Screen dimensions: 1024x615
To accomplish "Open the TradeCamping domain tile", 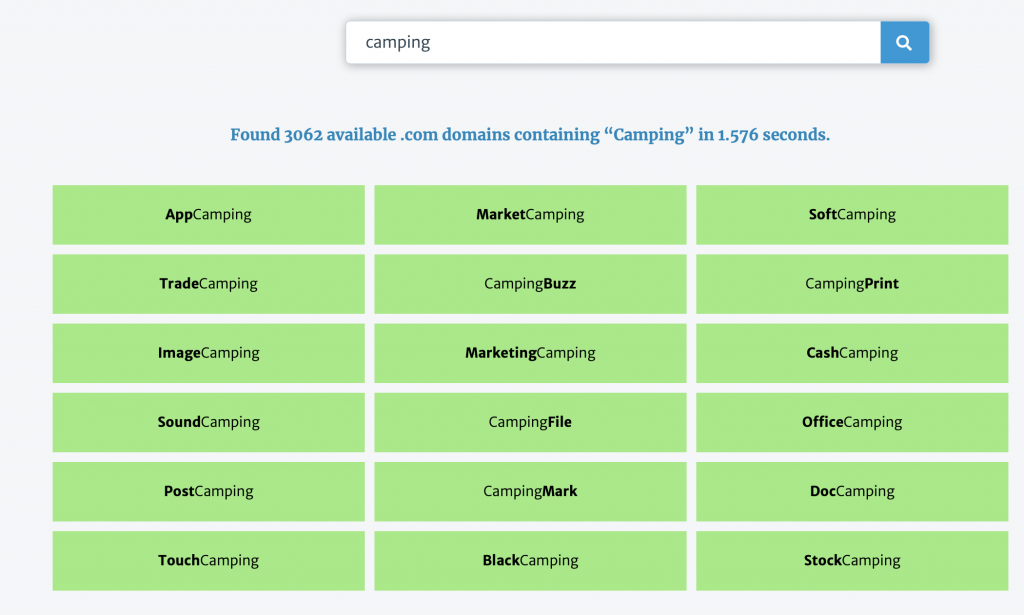I will (x=208, y=284).
